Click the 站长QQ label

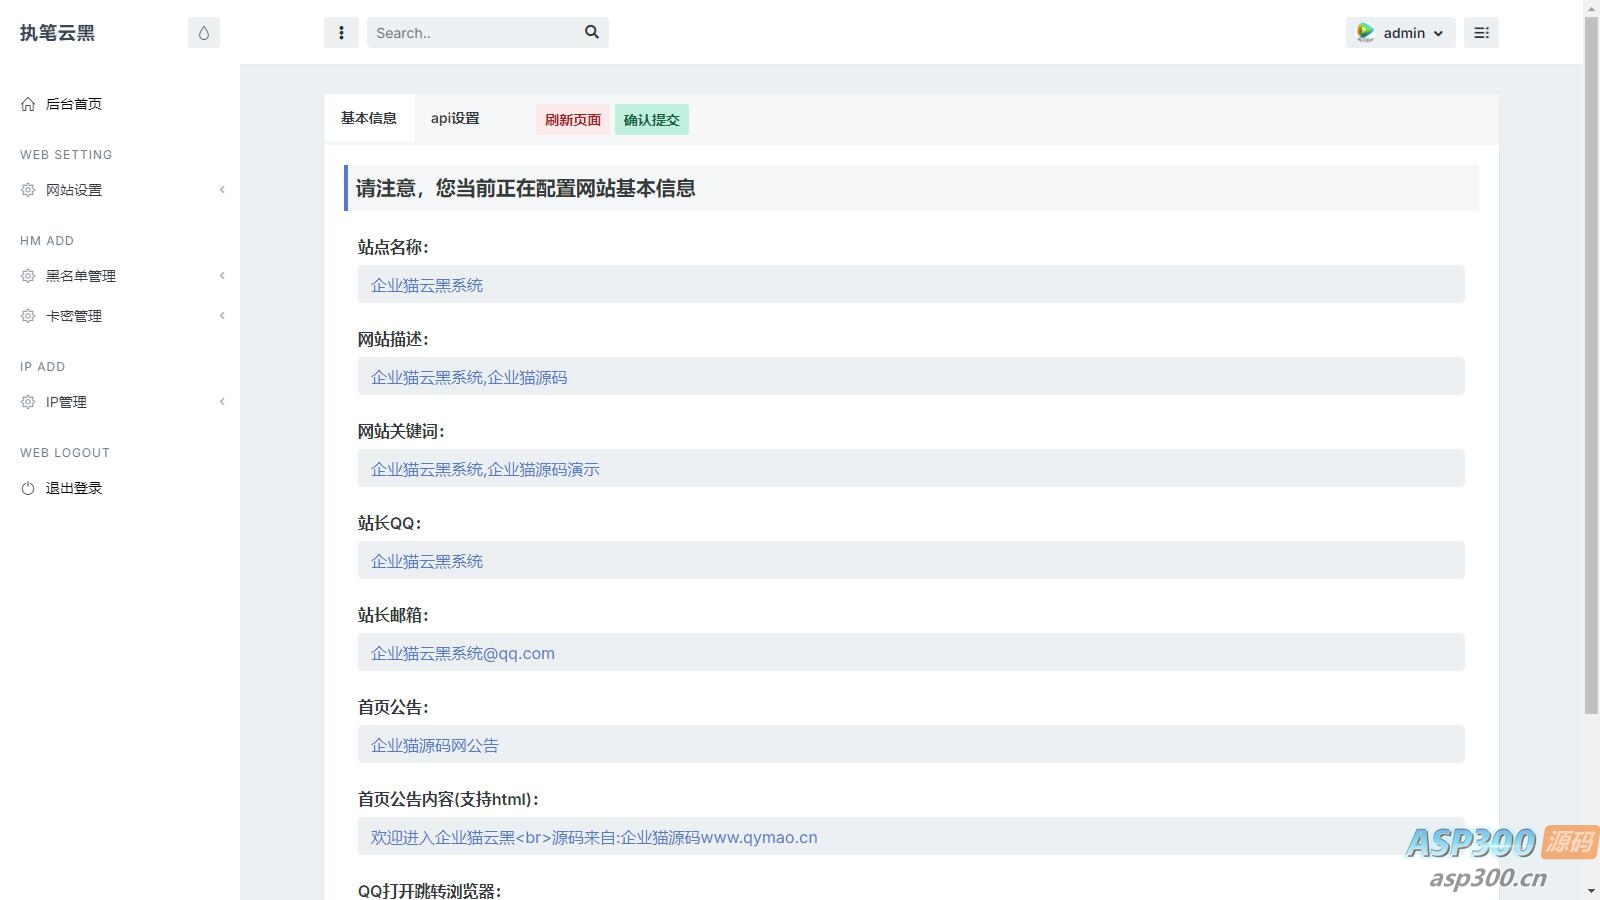390,523
